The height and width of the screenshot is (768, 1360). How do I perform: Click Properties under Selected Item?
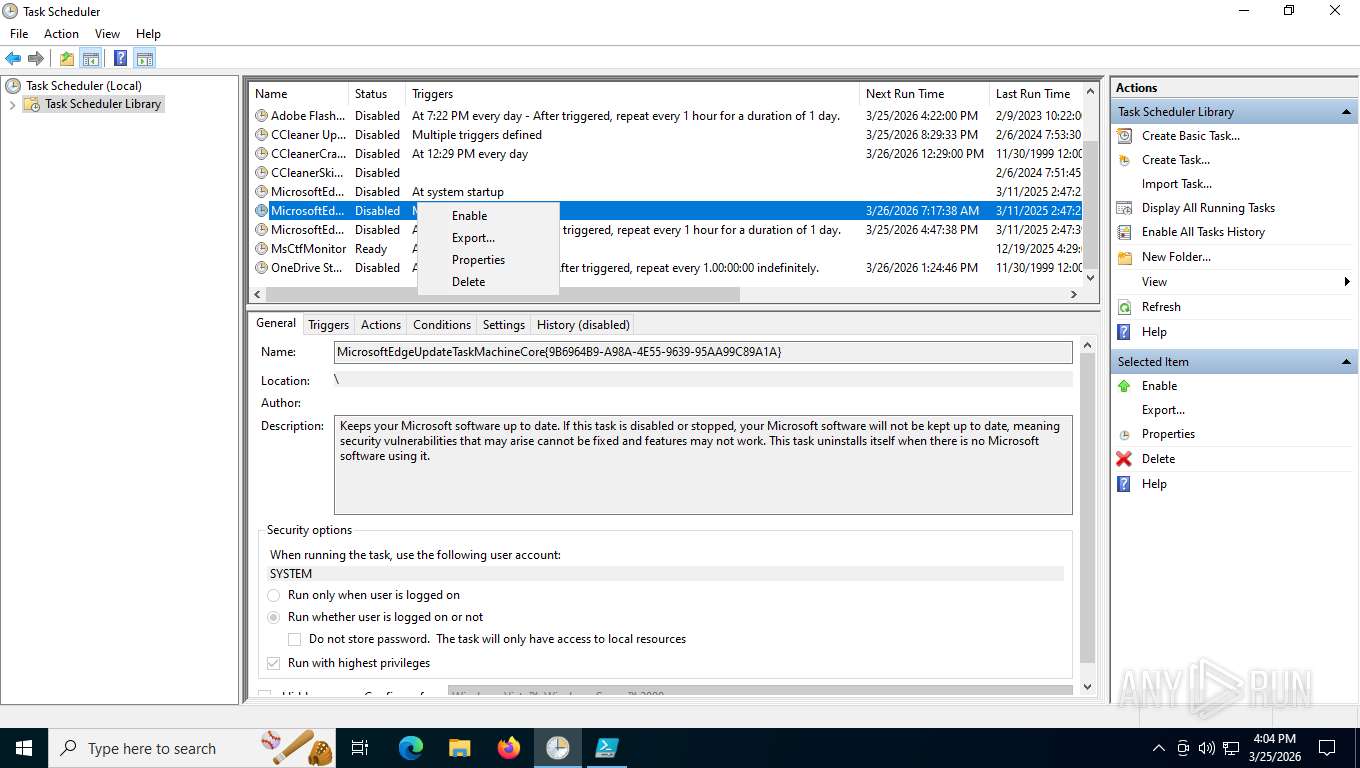[1168, 434]
